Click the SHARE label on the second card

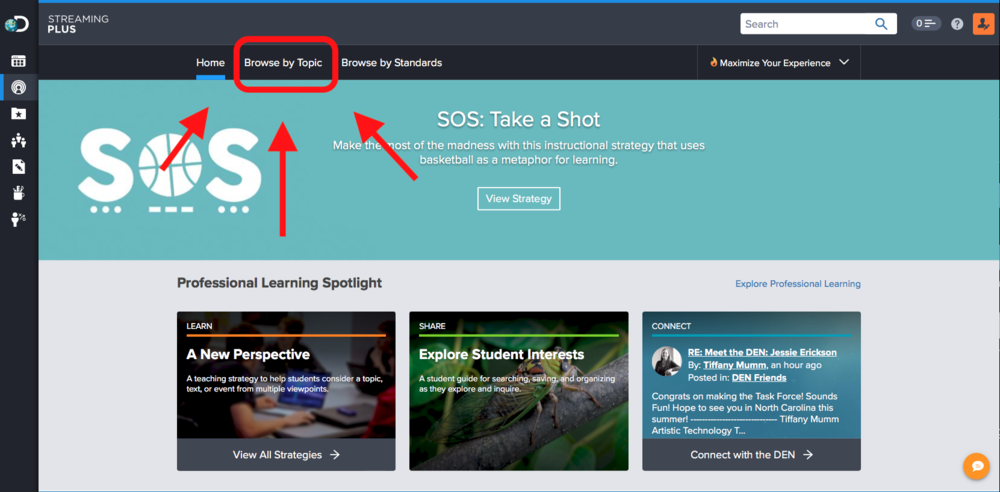point(432,326)
